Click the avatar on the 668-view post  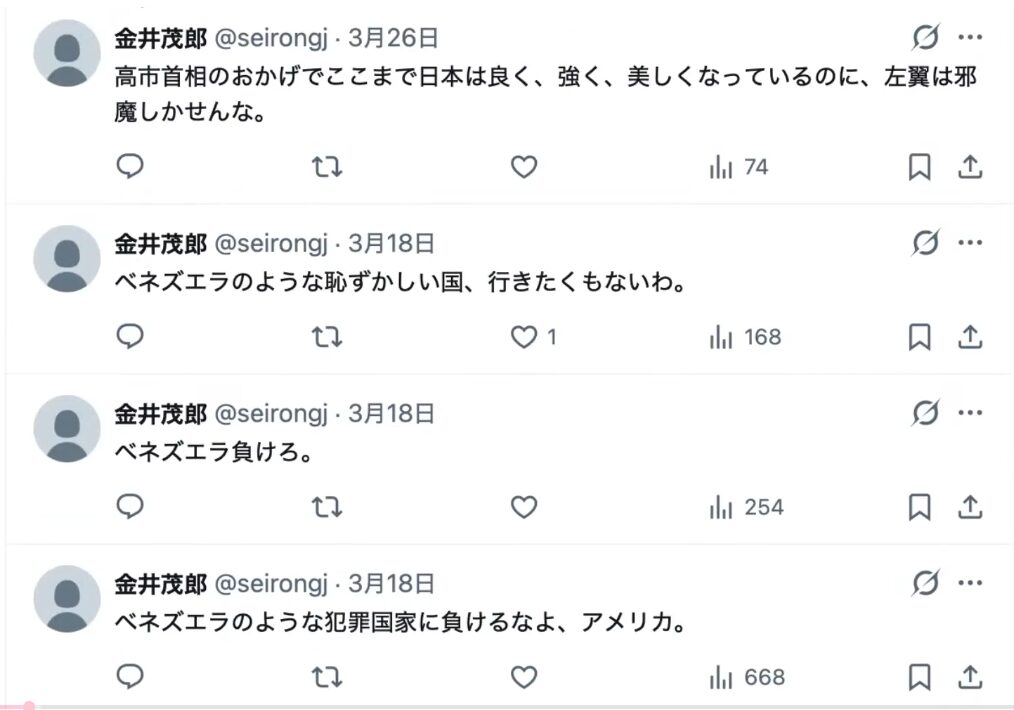tap(67, 598)
